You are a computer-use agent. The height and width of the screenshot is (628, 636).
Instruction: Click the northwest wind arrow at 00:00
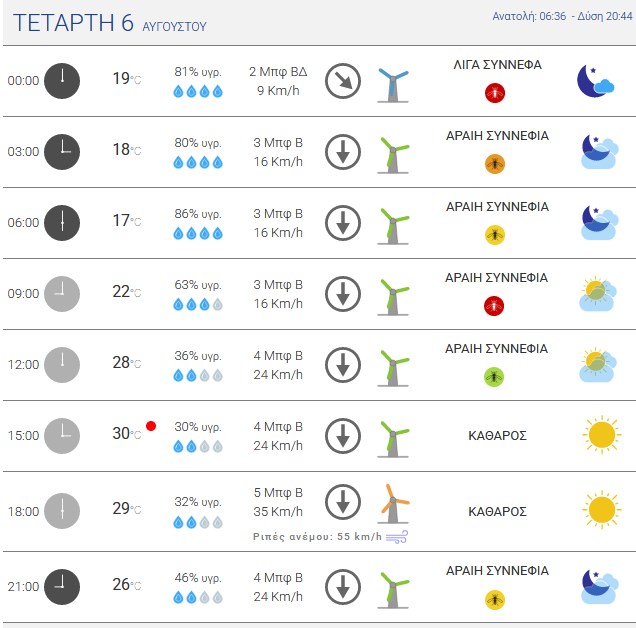[343, 81]
